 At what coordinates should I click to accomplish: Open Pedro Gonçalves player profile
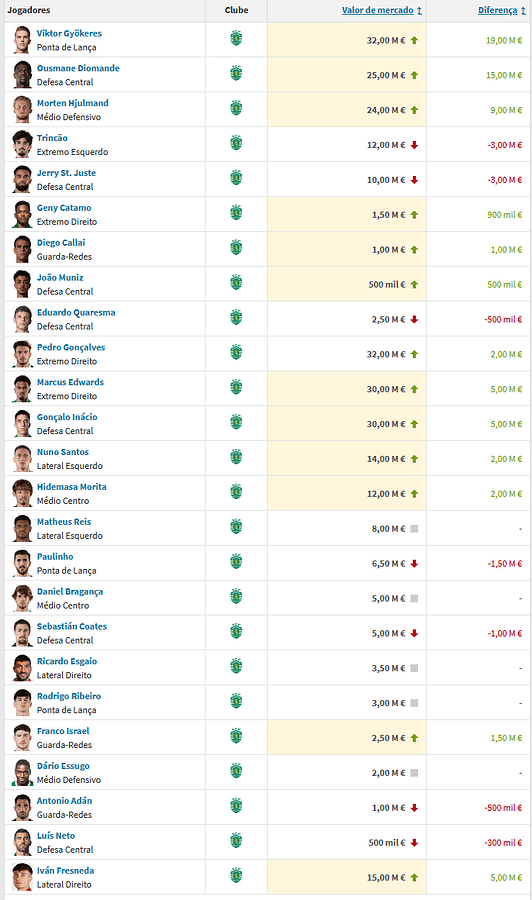point(71,347)
